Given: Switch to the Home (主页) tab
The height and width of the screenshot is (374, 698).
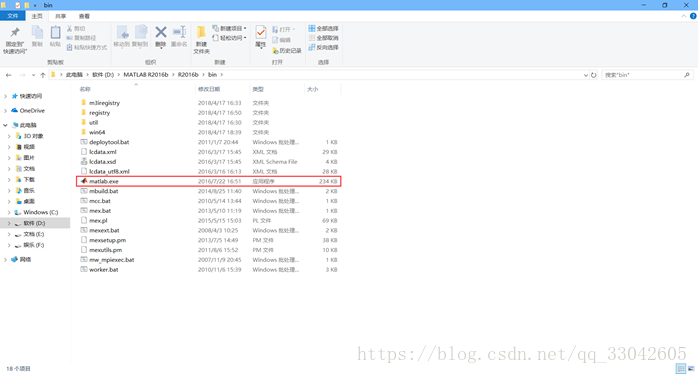Looking at the screenshot, I should click(x=37, y=16).
